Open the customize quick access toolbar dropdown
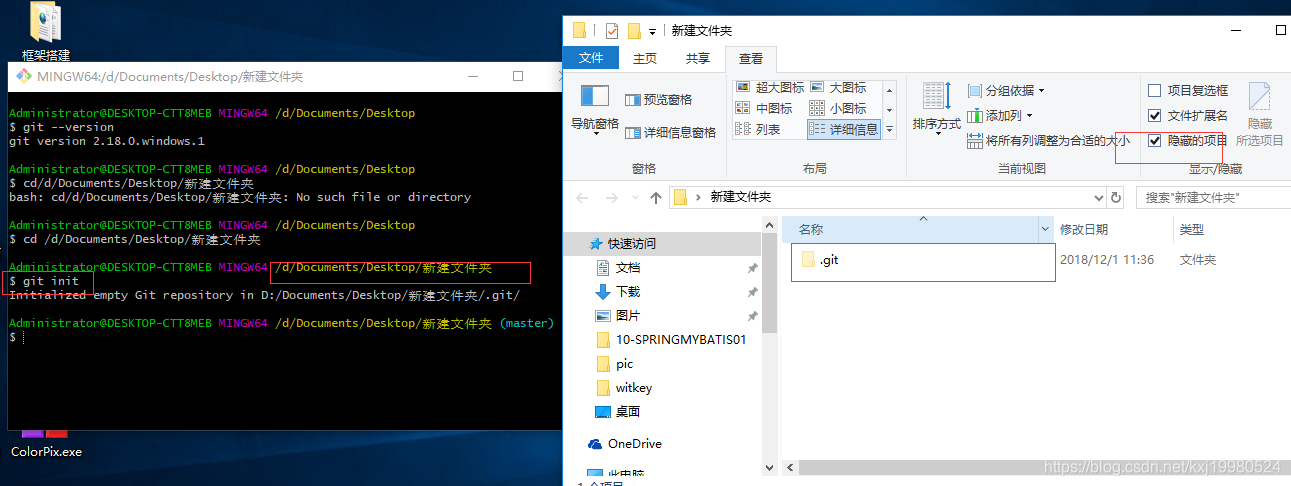1291x486 pixels. pos(653,31)
